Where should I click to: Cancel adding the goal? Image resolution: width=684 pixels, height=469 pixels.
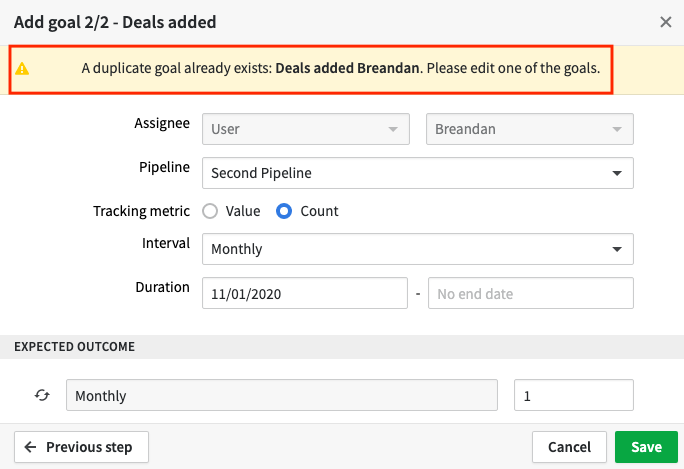(x=569, y=447)
